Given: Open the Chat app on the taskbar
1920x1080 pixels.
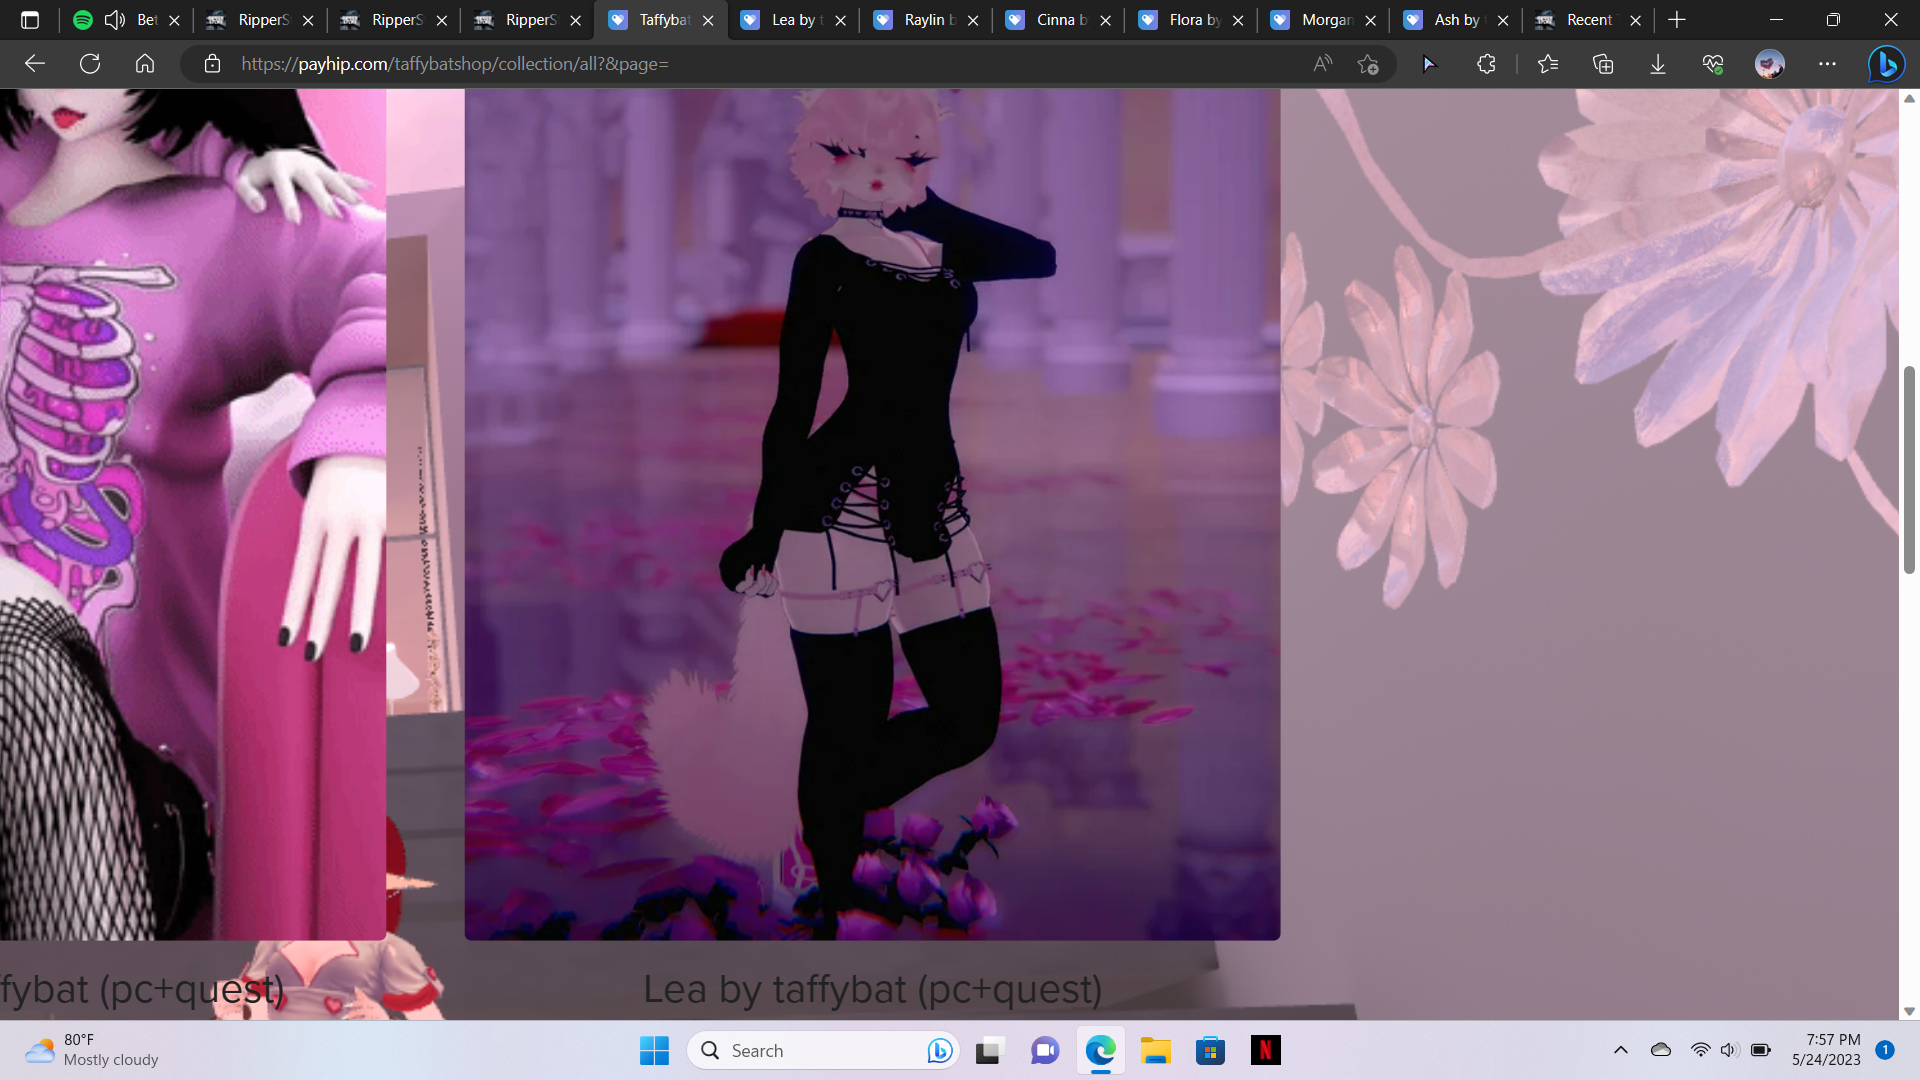Looking at the screenshot, I should [1045, 1050].
